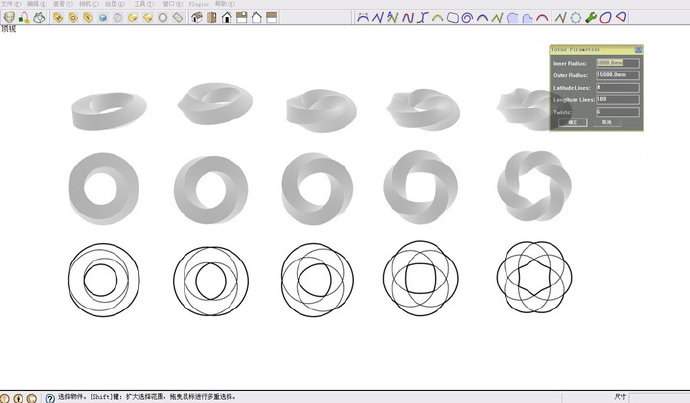690x403 pixels.
Task: Click the question mark help icon in status bar
Action: [50, 398]
